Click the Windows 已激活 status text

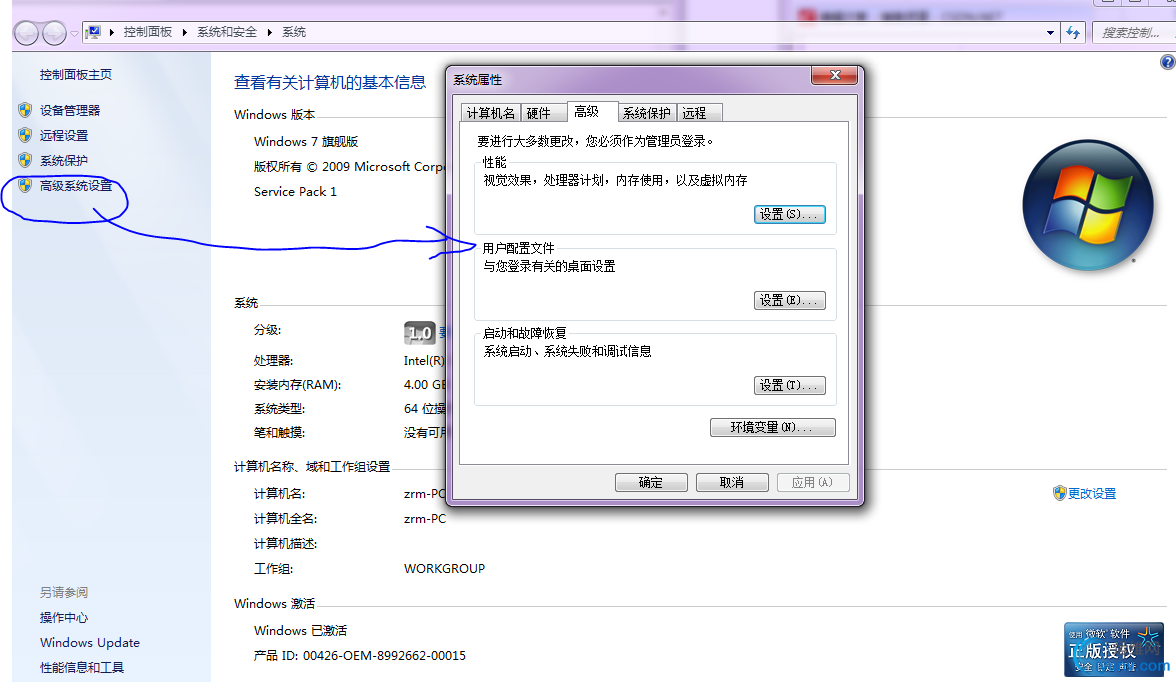click(x=301, y=630)
